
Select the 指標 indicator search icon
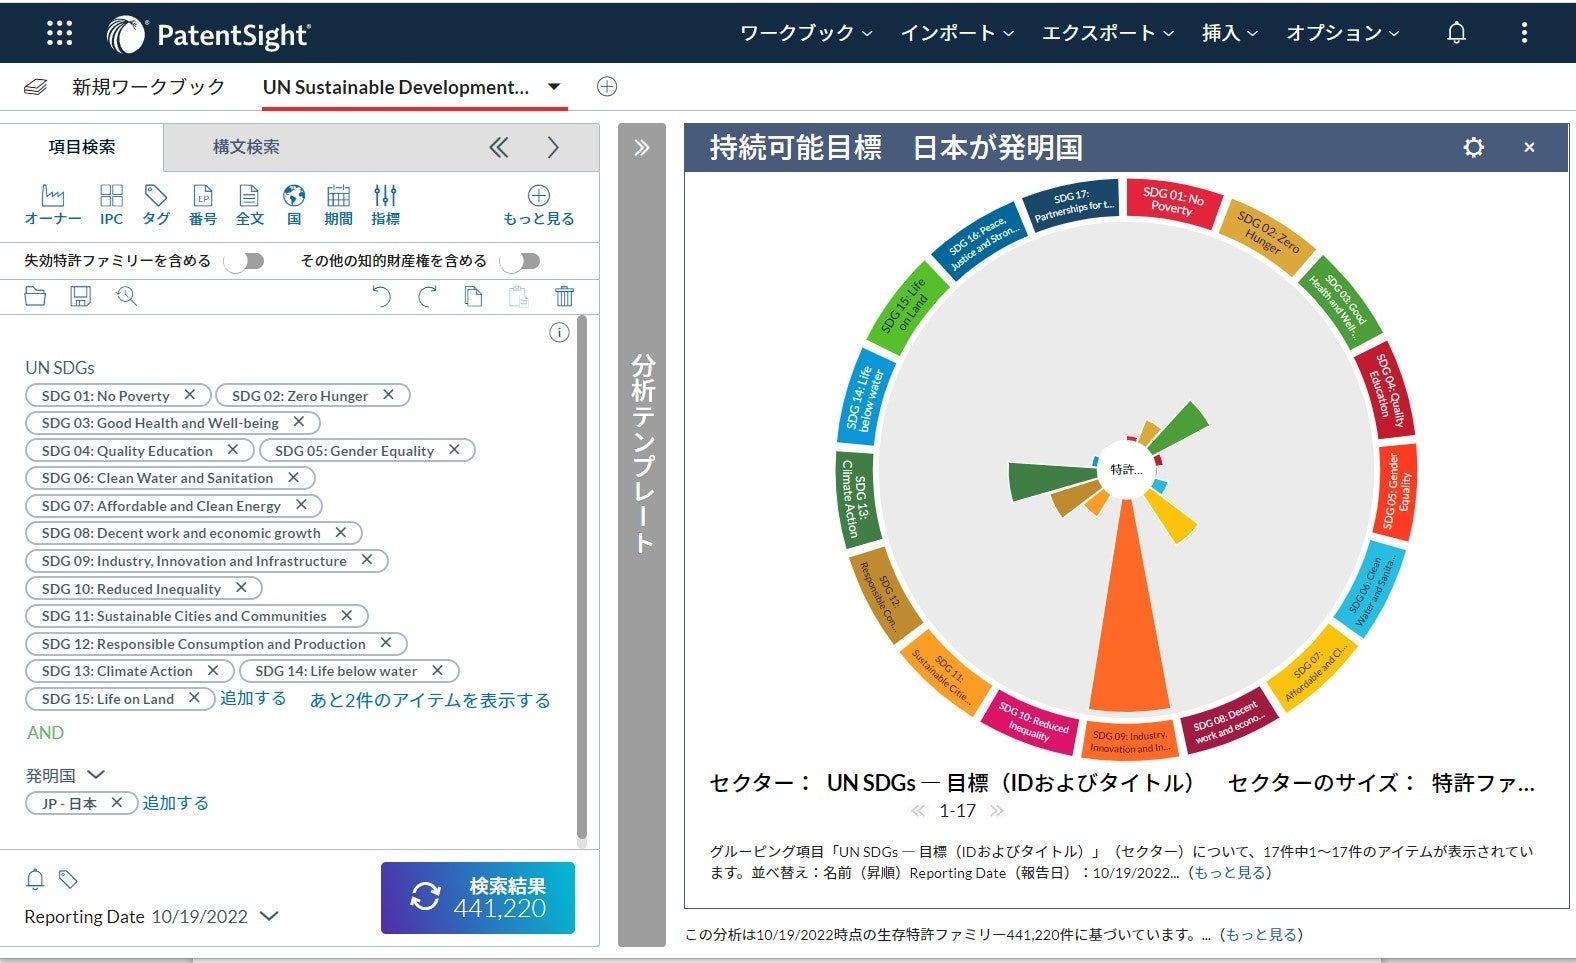(x=385, y=205)
